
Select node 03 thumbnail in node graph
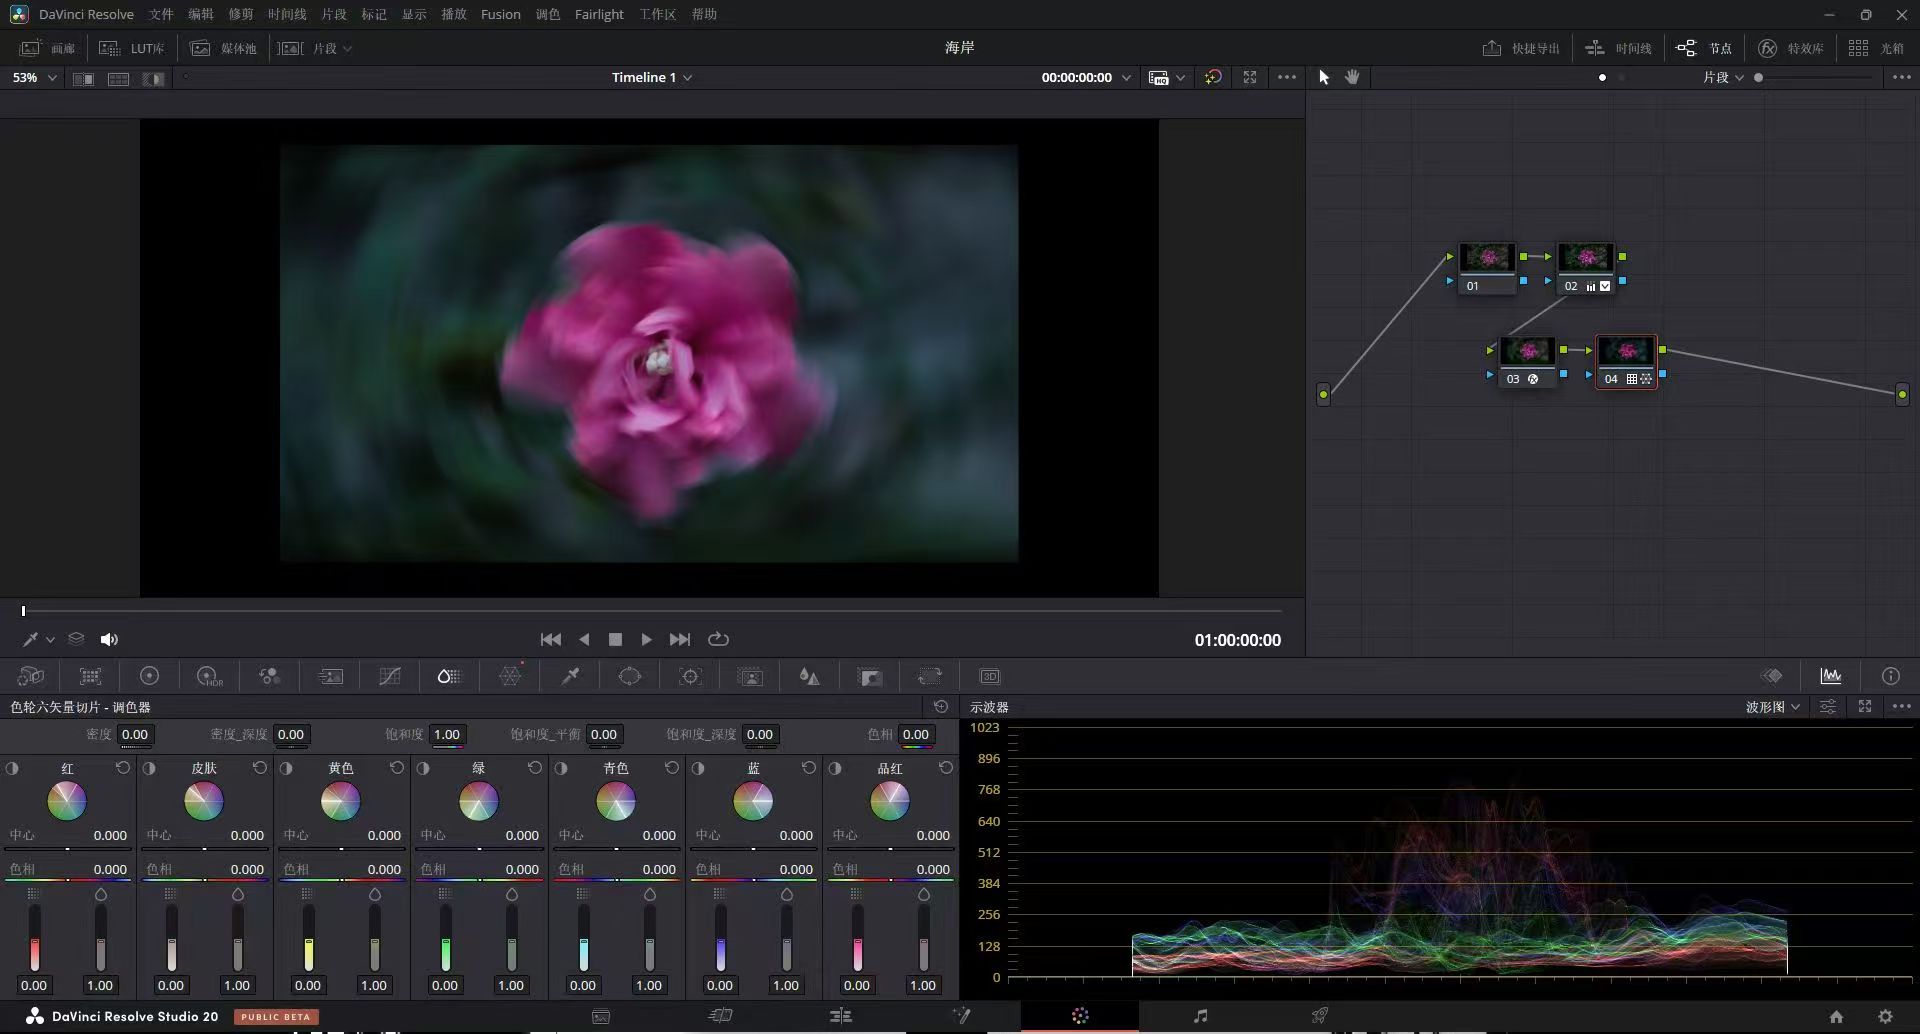1527,351
